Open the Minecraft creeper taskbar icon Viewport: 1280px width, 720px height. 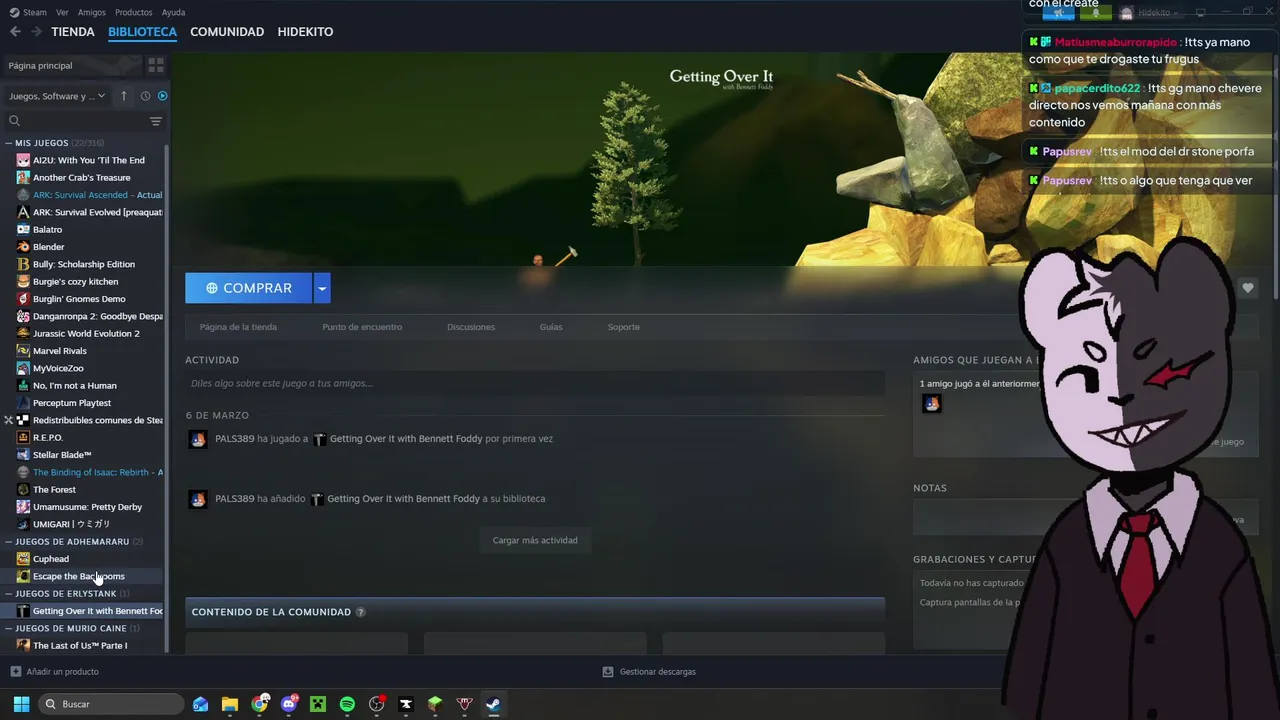(x=319, y=704)
